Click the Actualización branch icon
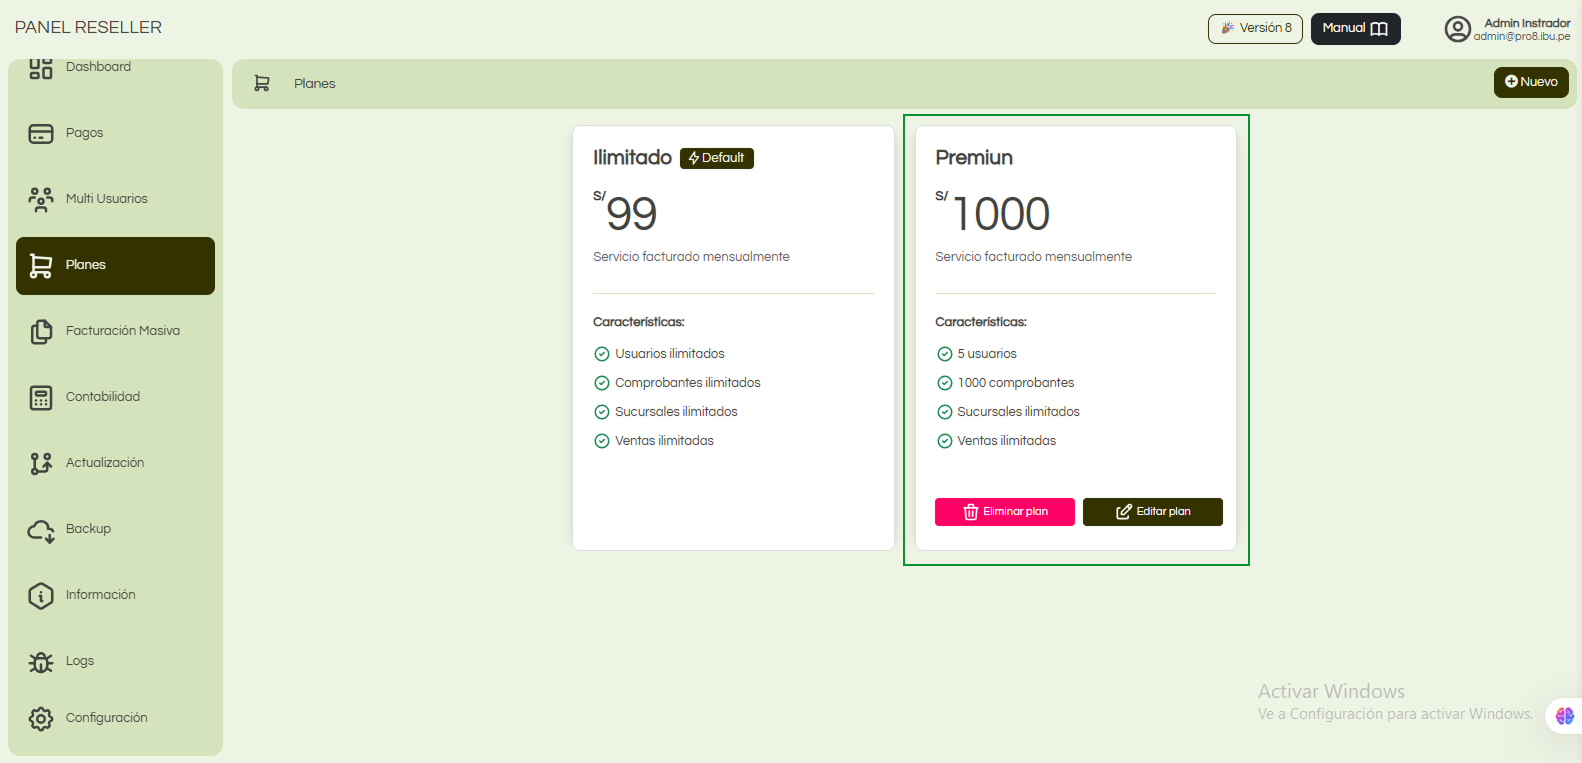1582x763 pixels. tap(40, 464)
